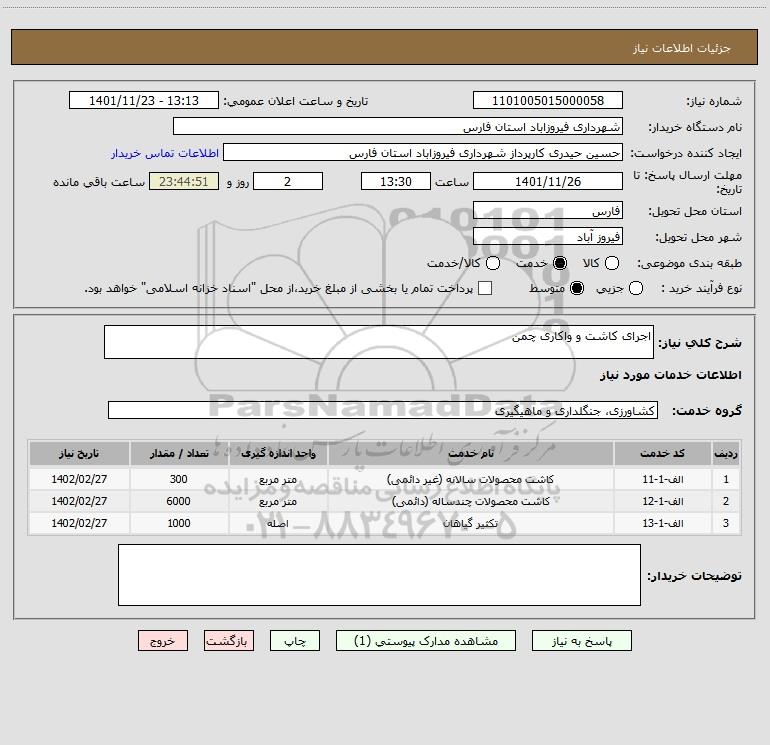This screenshot has height=745, width=770.
Task: Select the کالا radio button
Action: (x=611, y=263)
